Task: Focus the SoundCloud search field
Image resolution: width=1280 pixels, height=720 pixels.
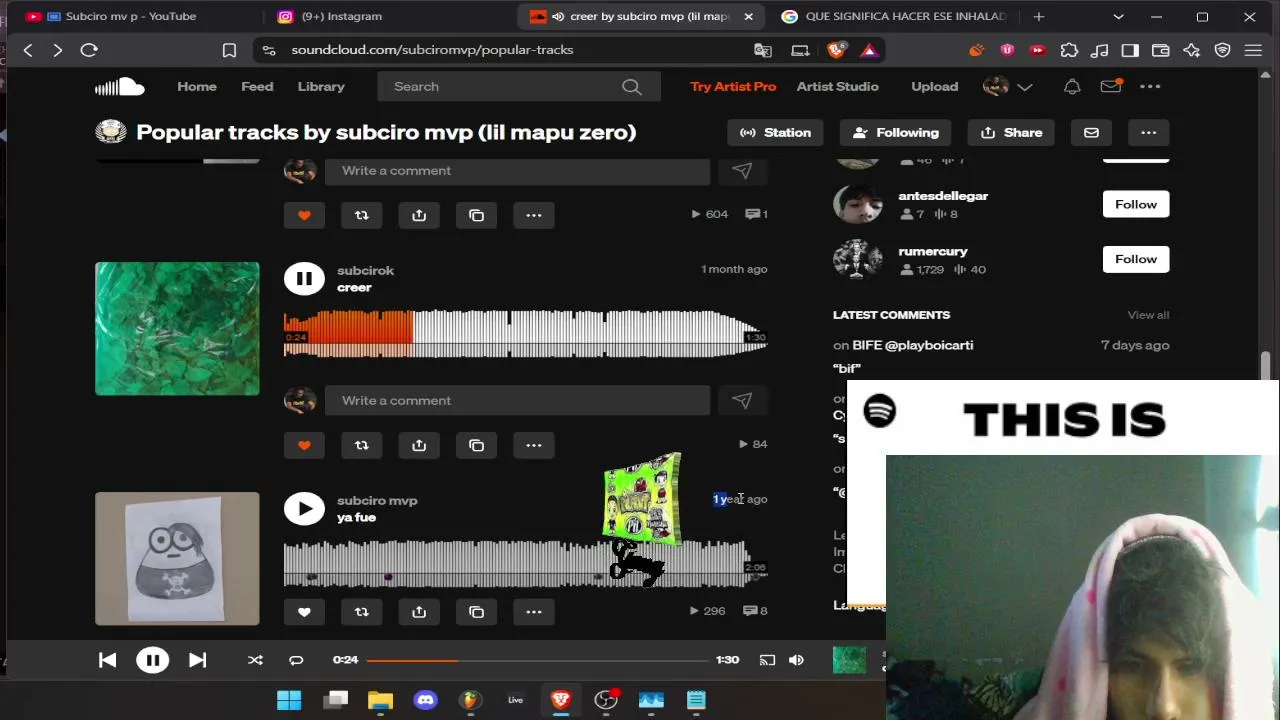Action: [x=519, y=87]
